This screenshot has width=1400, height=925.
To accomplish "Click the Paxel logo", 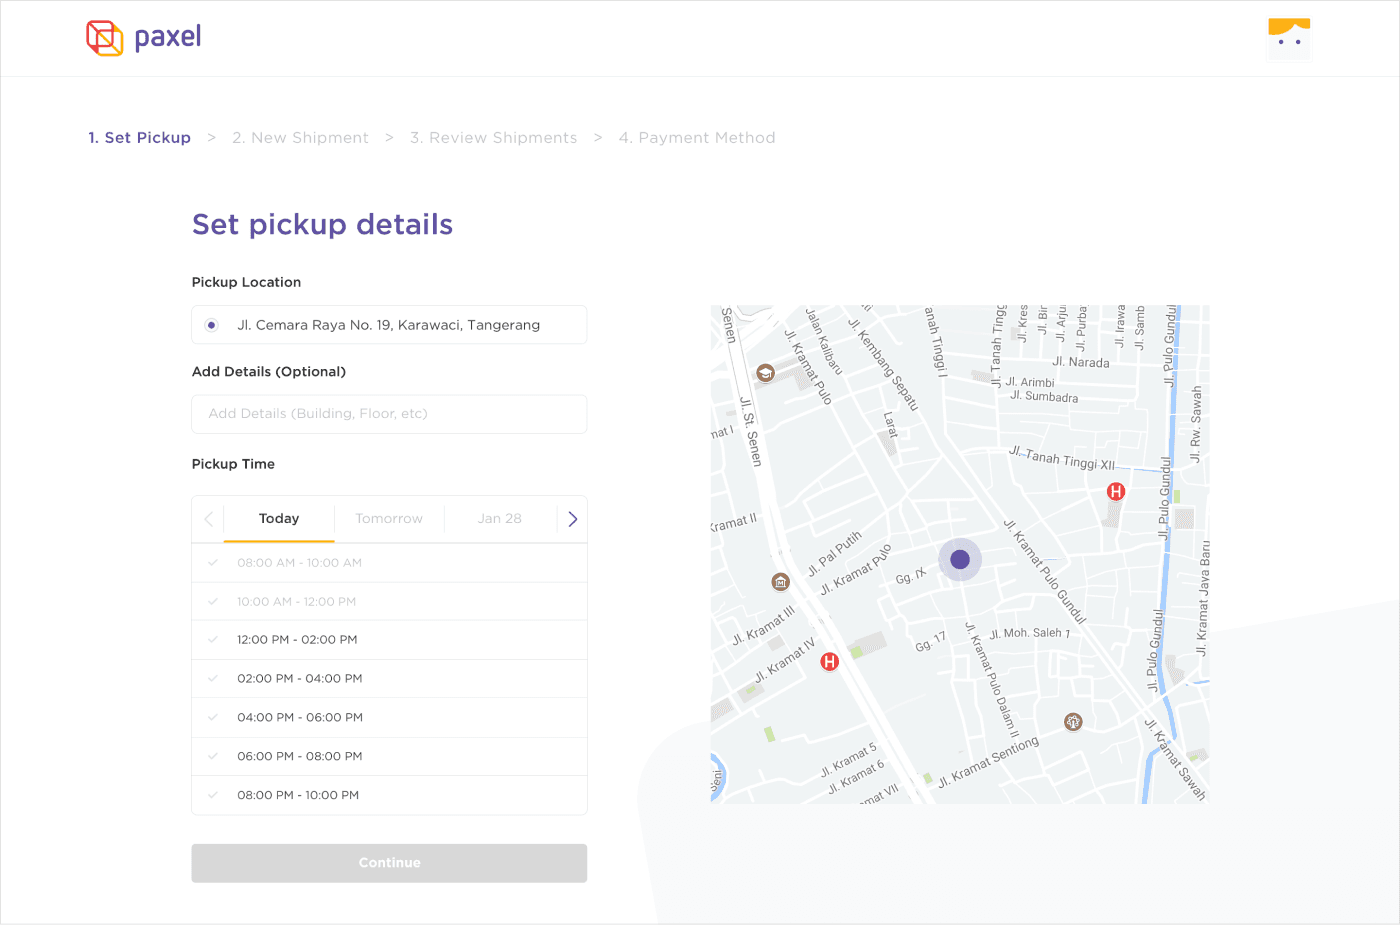I will pyautogui.click(x=144, y=38).
